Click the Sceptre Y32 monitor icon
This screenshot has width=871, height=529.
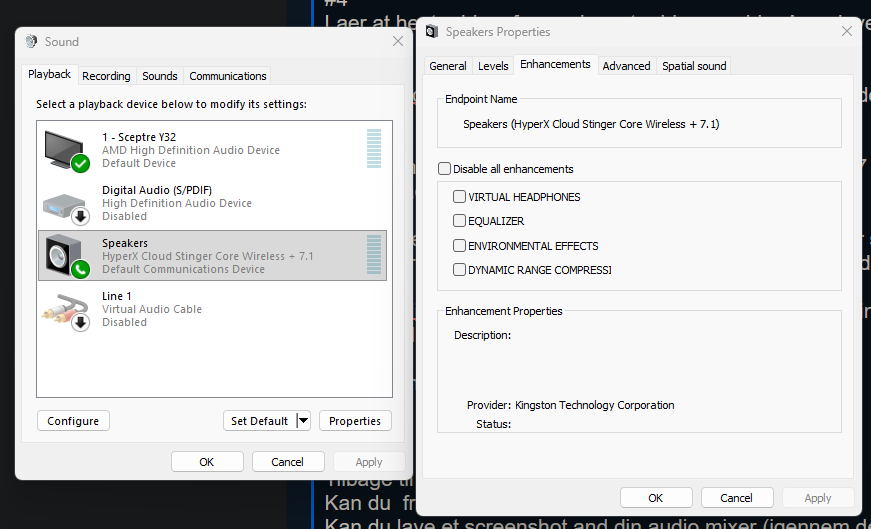[67, 150]
